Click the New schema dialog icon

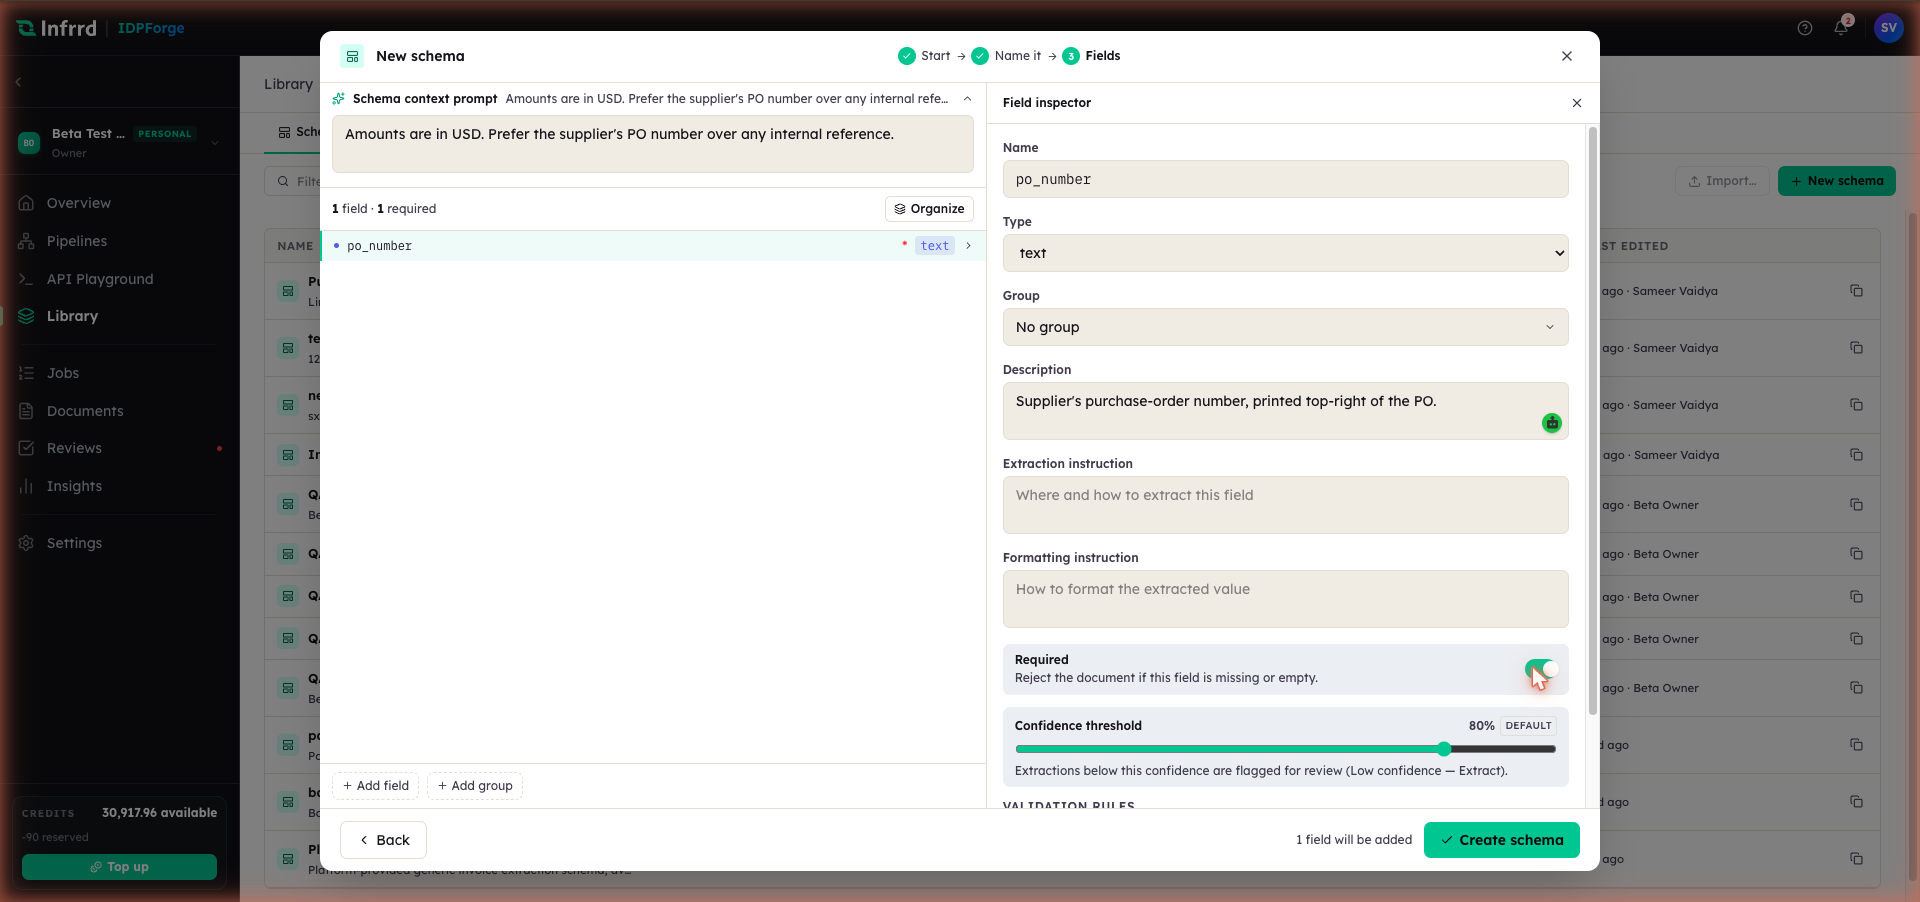(352, 56)
